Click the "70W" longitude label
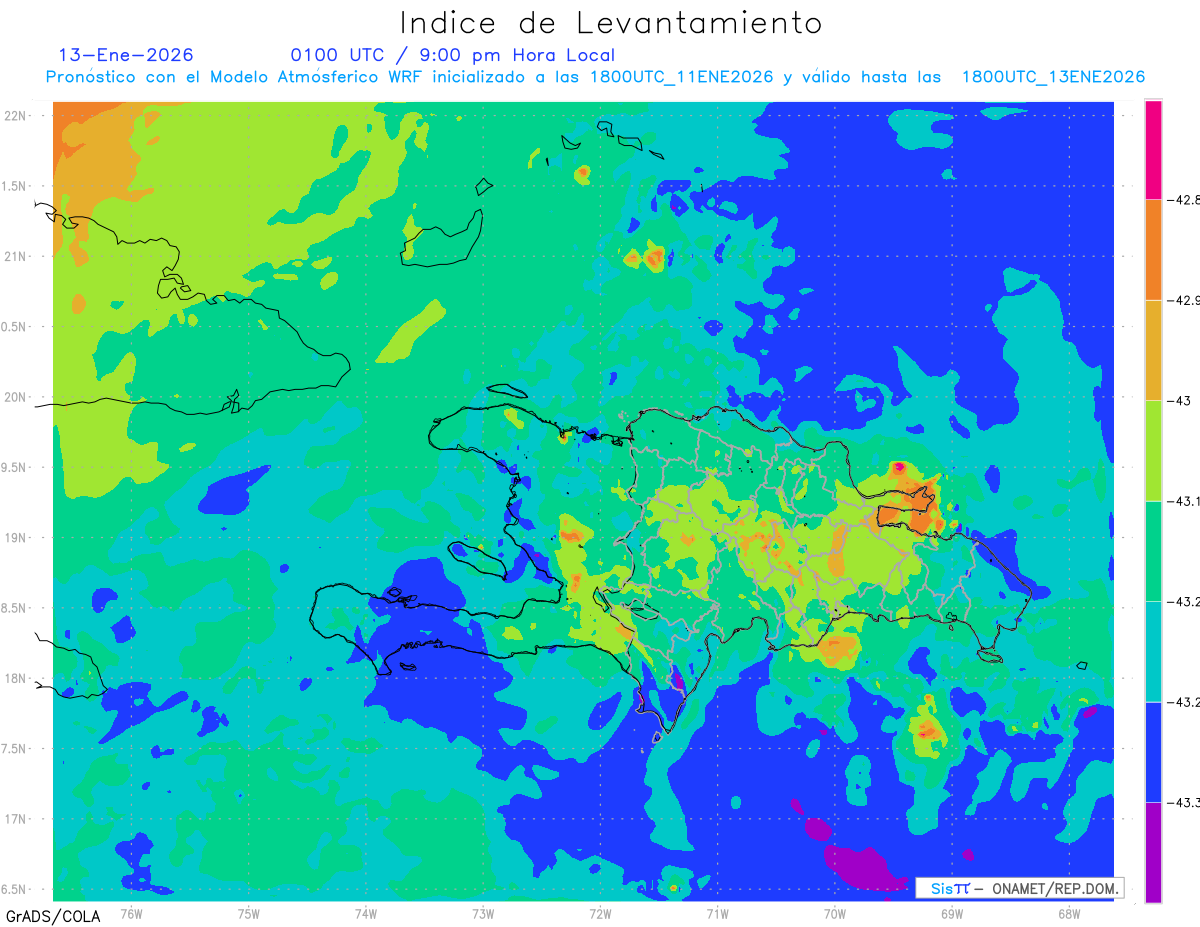 835,913
